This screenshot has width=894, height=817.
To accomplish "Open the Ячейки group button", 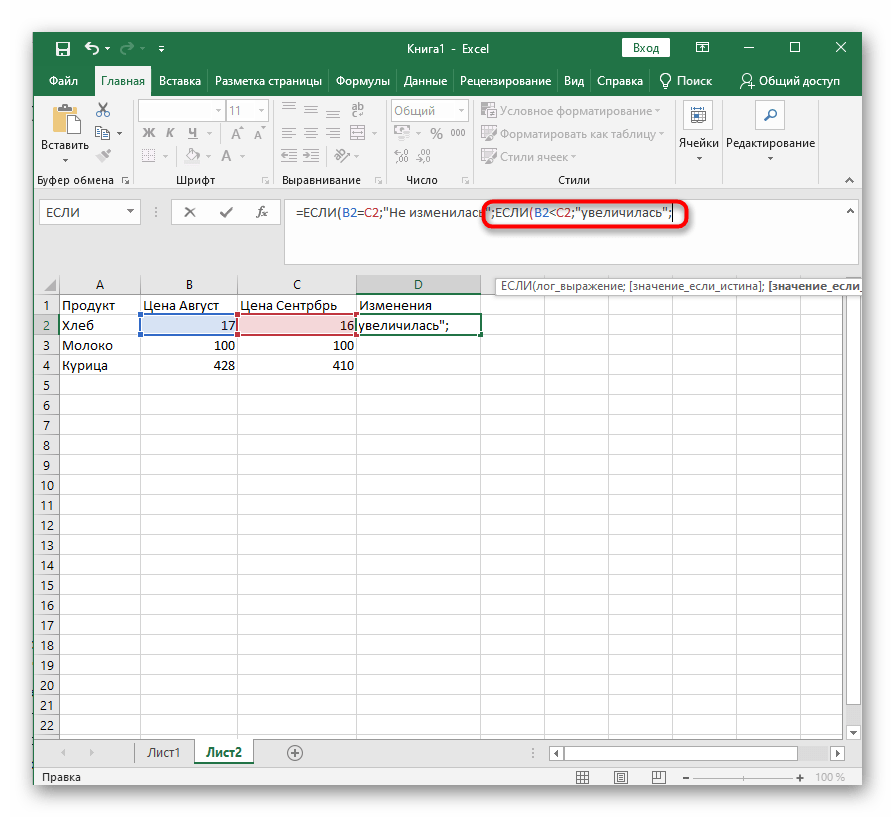I will pyautogui.click(x=698, y=132).
